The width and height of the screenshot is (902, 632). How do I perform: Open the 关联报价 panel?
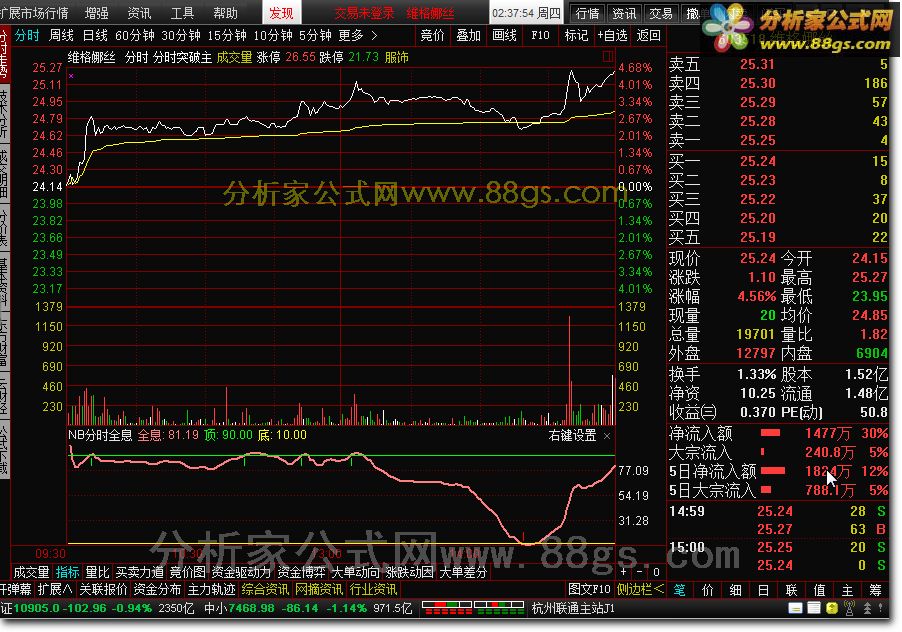point(103,589)
